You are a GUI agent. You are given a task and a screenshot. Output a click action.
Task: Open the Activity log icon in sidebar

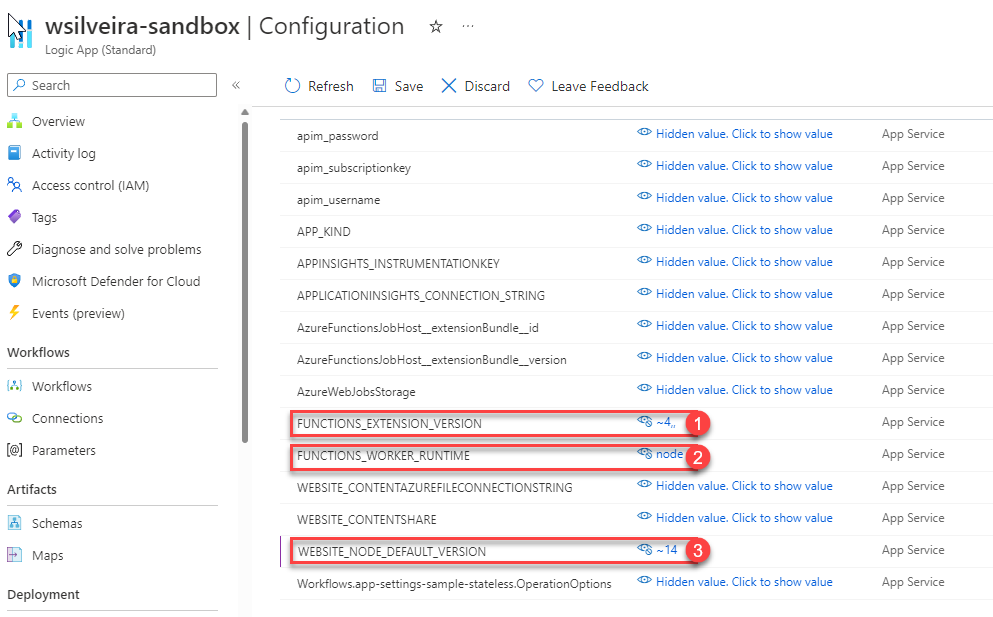tap(14, 153)
